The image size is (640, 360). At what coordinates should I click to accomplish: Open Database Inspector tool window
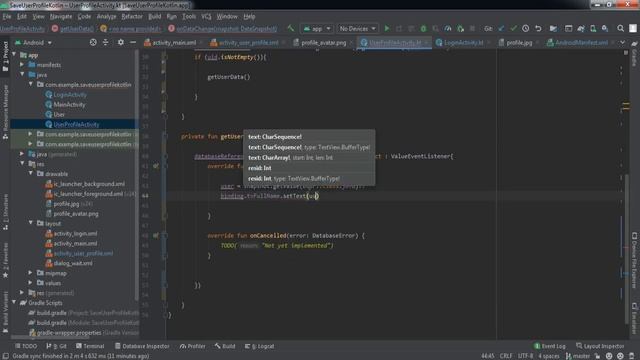[x=142, y=346]
